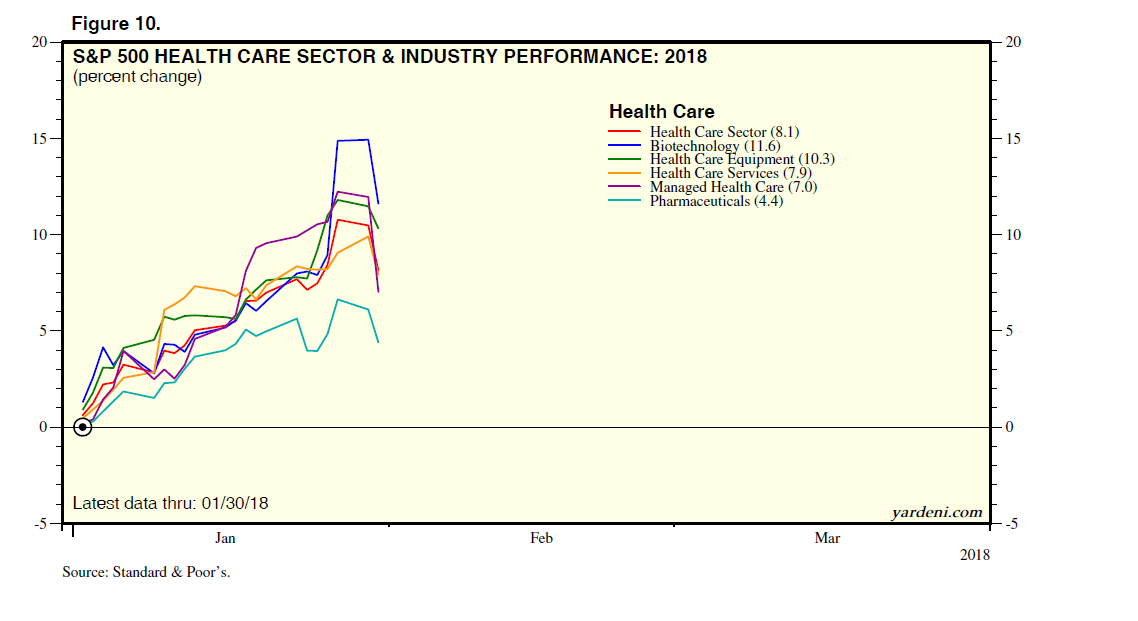Click the Latest data thru 01/30/18 note
This screenshot has width=1138, height=621.
pyautogui.click(x=170, y=503)
